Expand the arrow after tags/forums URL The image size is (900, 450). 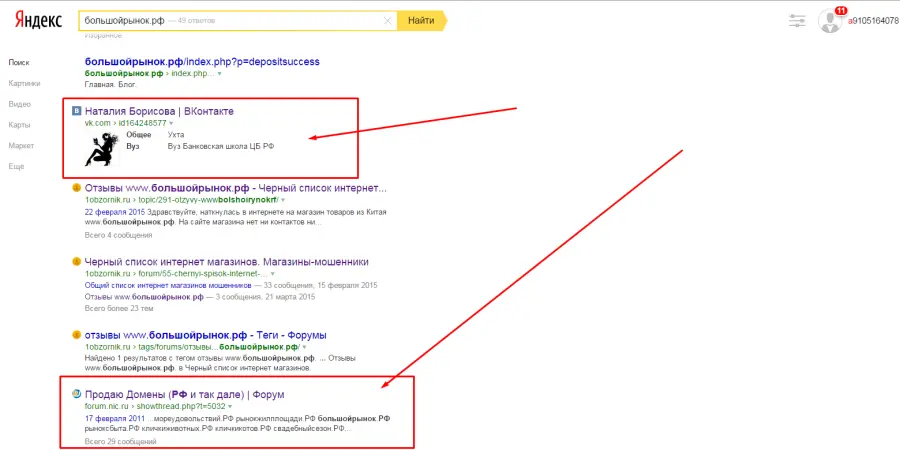pos(304,347)
